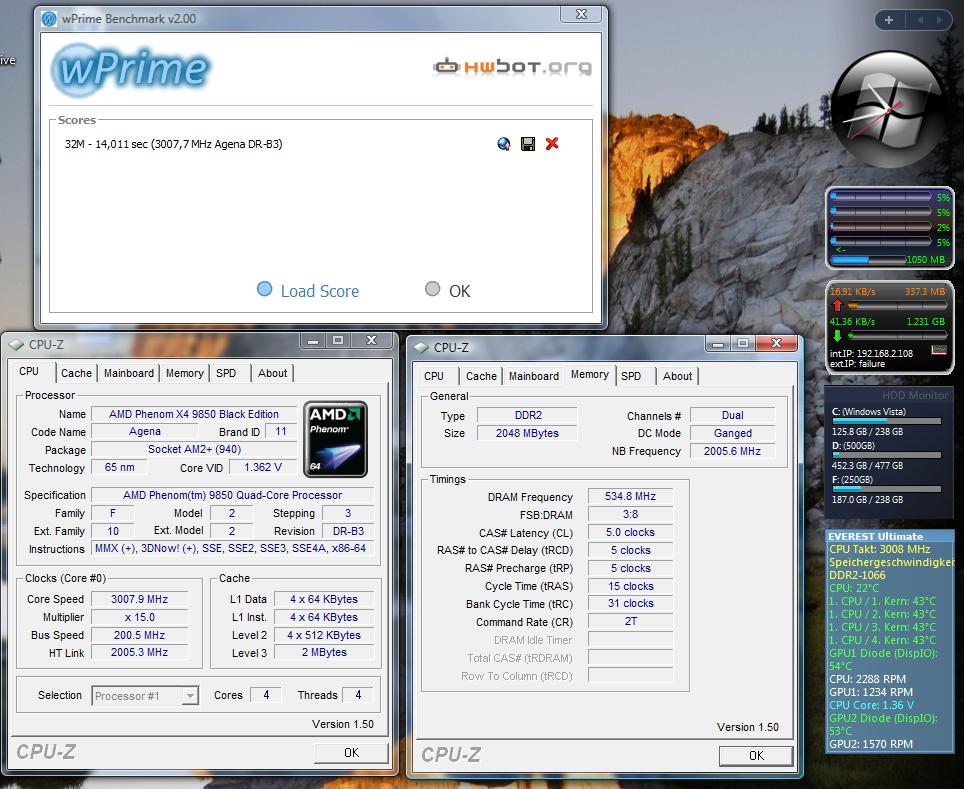The image size is (964, 789).
Task: Go to next sidebar gadget page arrow
Action: 939,20
